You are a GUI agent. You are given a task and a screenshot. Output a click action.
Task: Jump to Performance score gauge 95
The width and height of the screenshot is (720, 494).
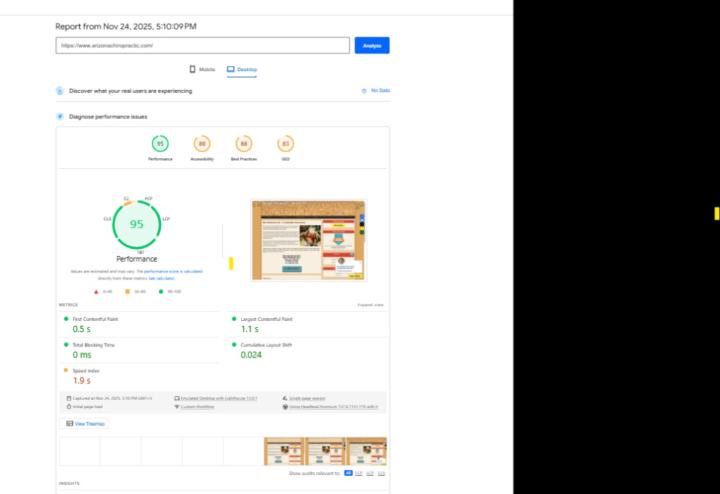coord(160,144)
